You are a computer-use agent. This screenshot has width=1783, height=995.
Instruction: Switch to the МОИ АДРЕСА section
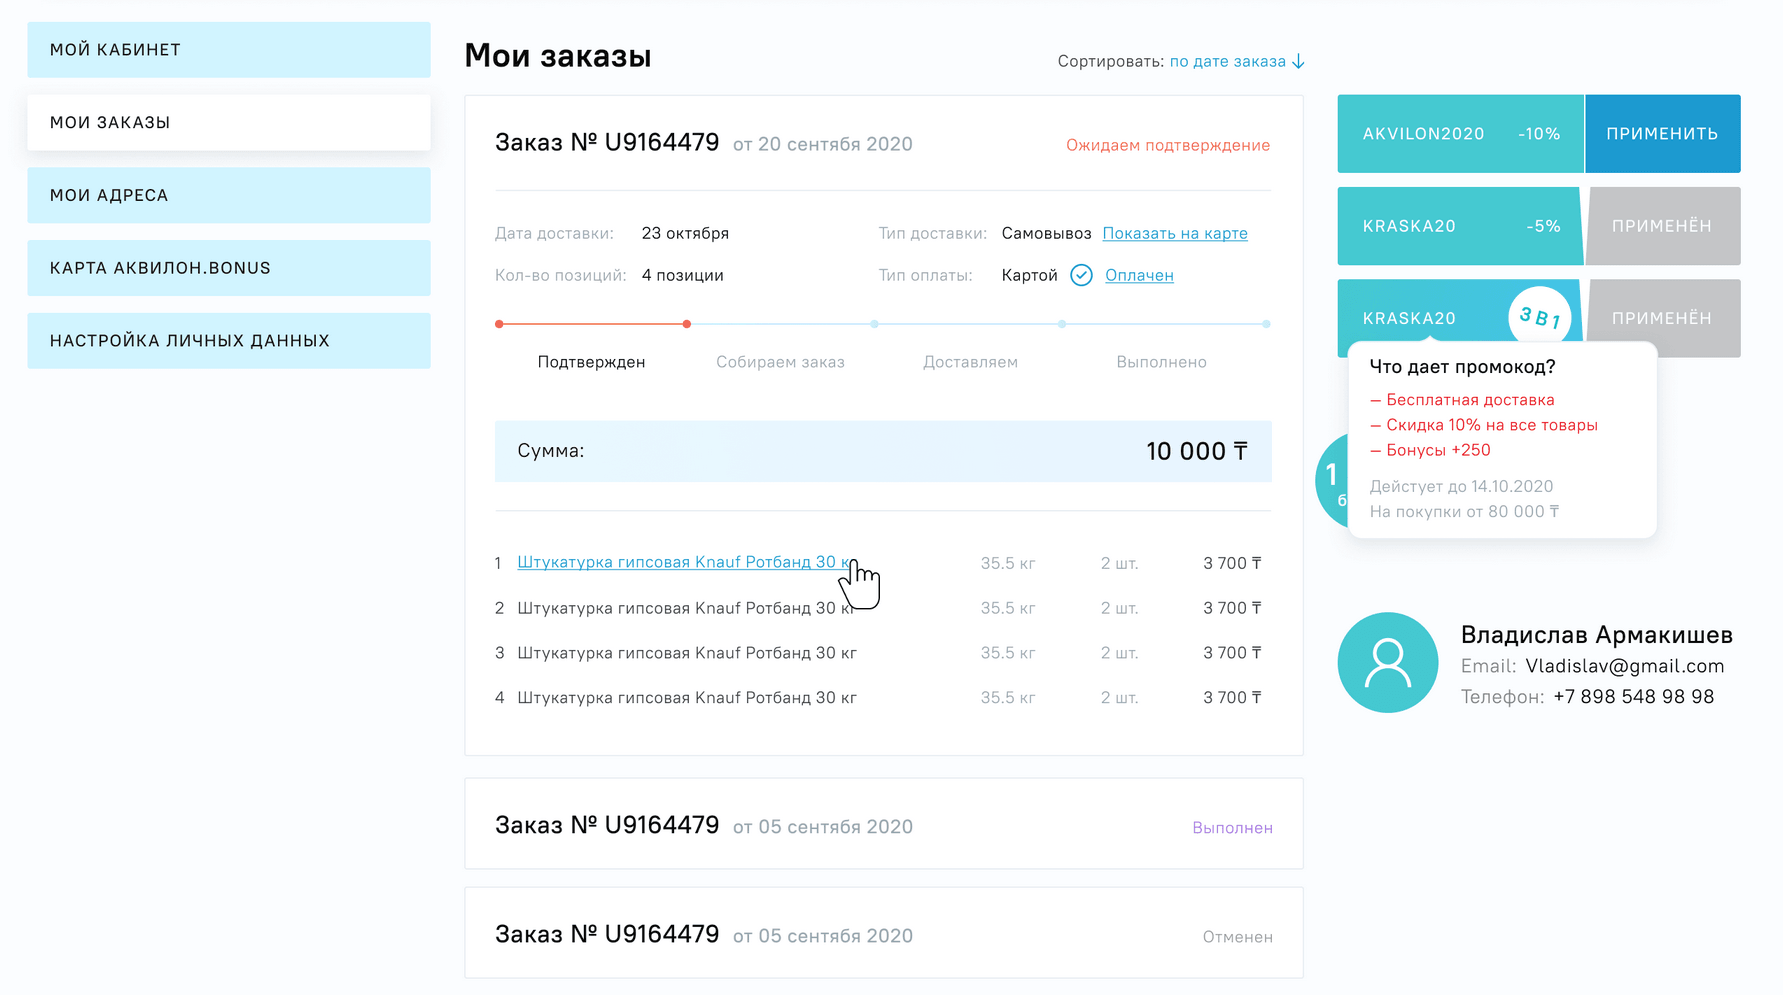click(x=228, y=195)
